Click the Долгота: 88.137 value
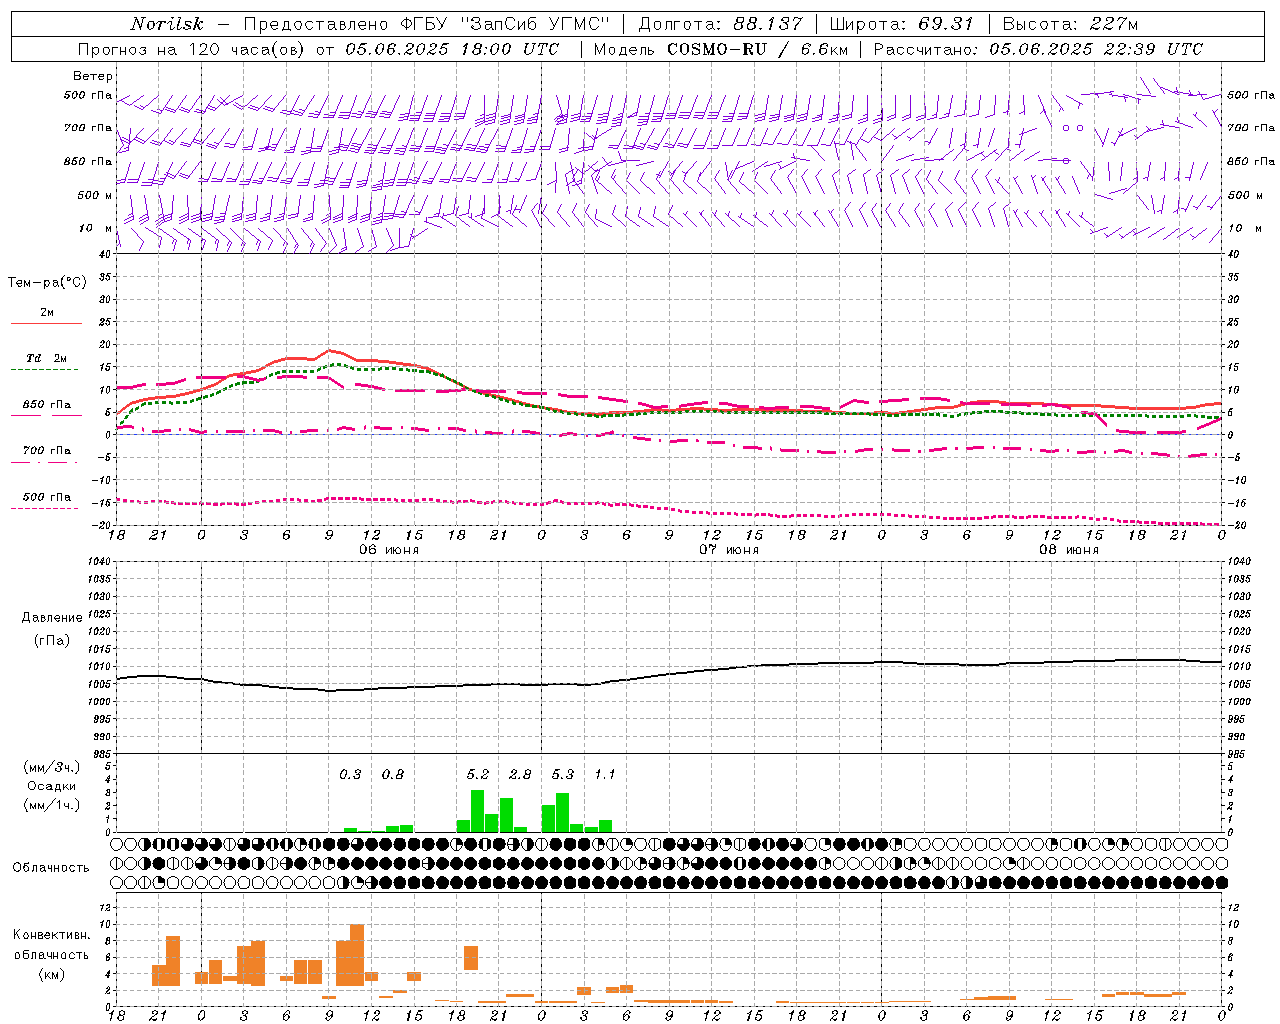The width and height of the screenshot is (1280, 1024). 720,24
